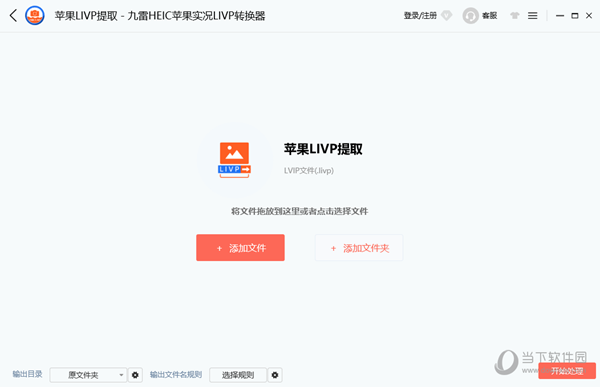This screenshot has height=387, width=600.
Task: Click the app logo in title bar
Action: click(x=35, y=16)
